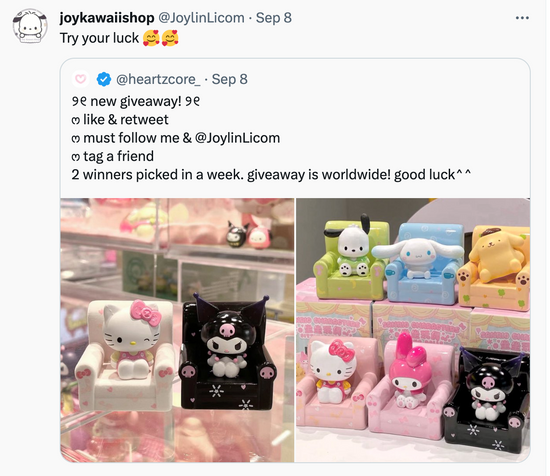This screenshot has width=550, height=476.
Task: Open the @heartzcore_ profile handle
Action: (x=158, y=79)
